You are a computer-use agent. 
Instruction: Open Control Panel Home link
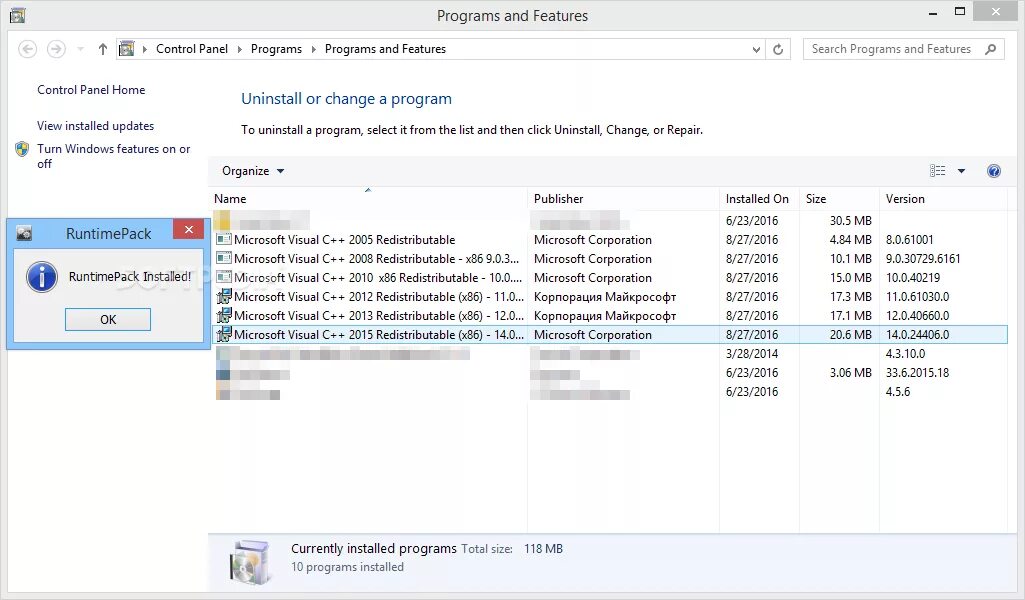(91, 90)
